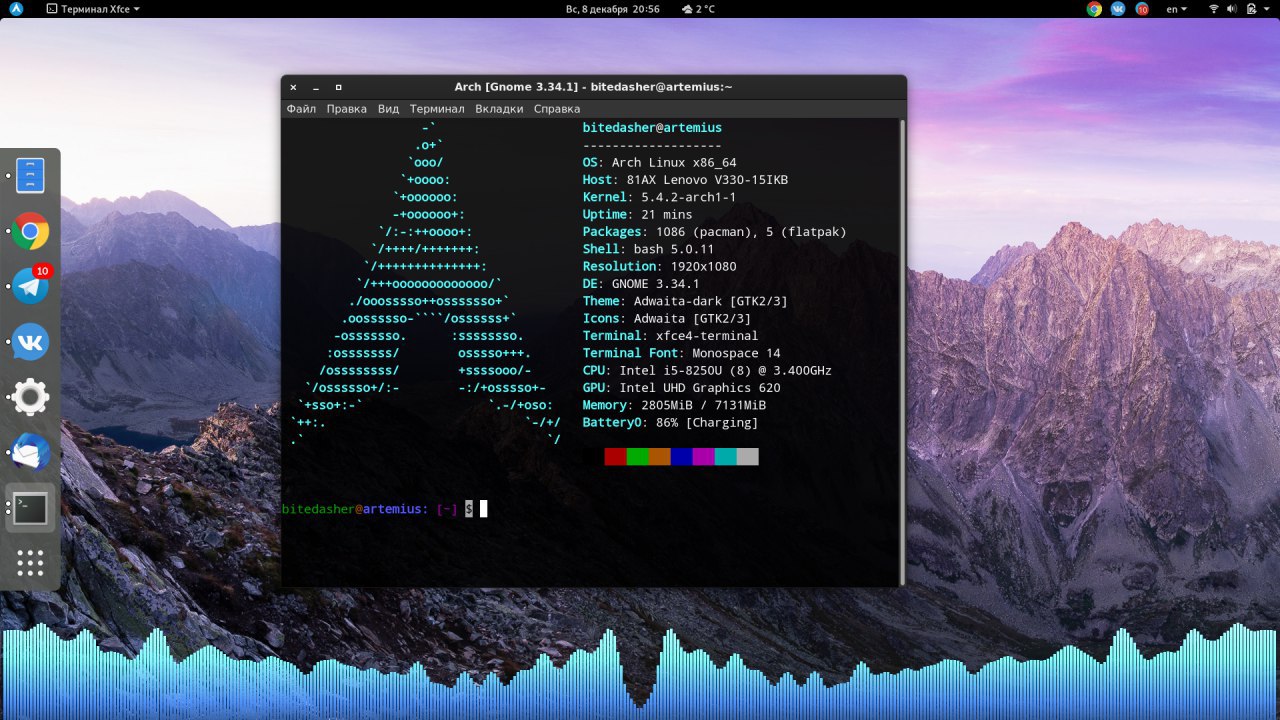Click the 'Terminal Font: Monospace 14' line
The image size is (1280, 720).
681,353
